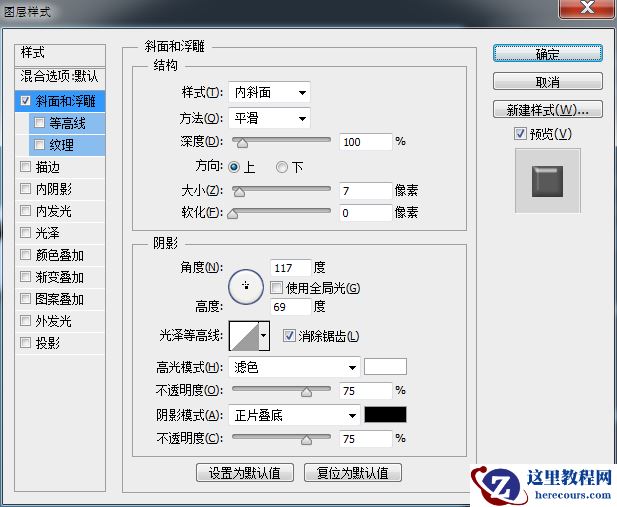Enable the 渐变叠加 checkbox

[x=26, y=277]
